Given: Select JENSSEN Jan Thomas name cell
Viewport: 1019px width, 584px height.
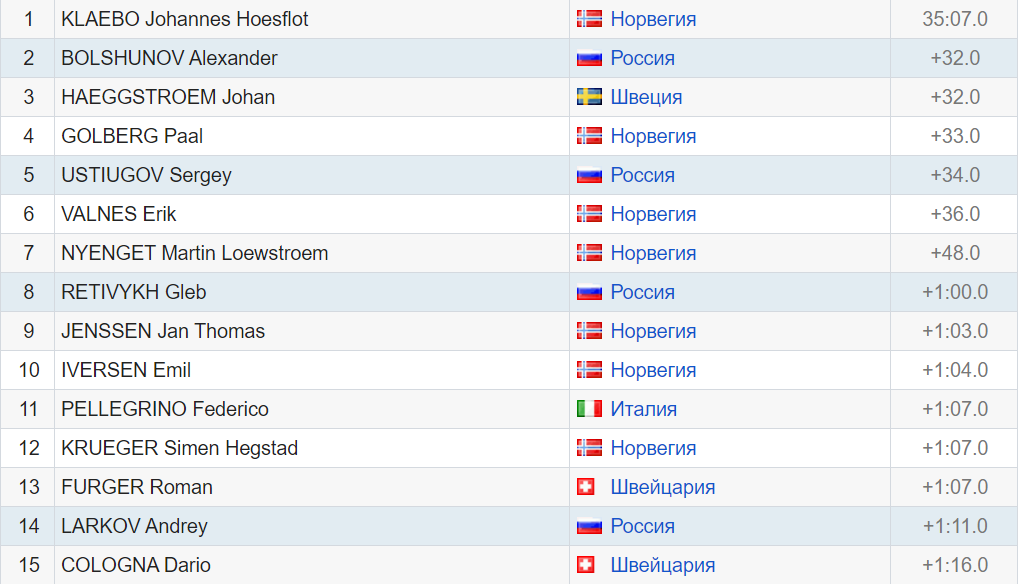Looking at the screenshot, I should (312, 331).
